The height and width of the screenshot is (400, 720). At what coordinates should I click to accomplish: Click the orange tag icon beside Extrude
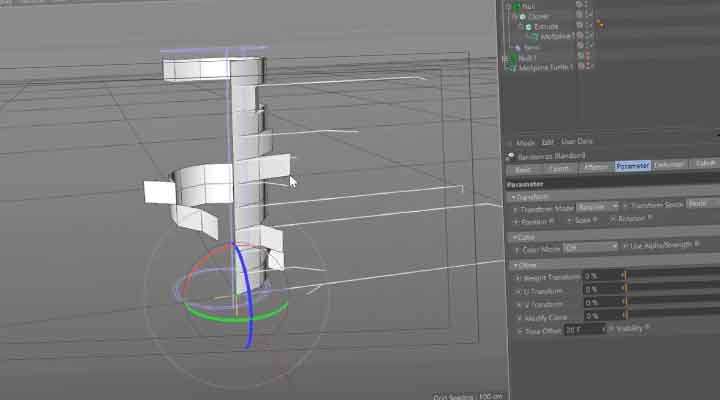pyautogui.click(x=600, y=26)
